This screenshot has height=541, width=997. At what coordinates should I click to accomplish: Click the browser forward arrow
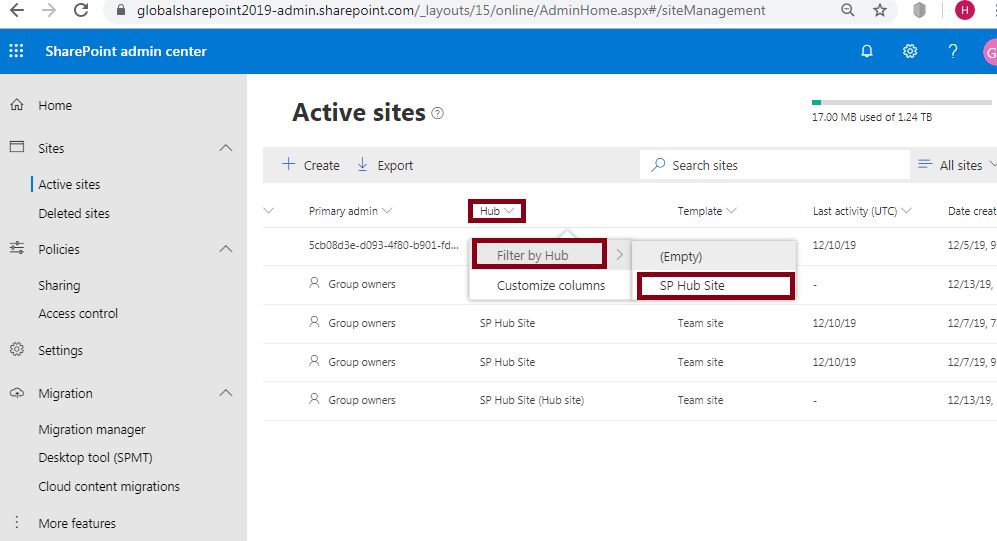[x=49, y=10]
